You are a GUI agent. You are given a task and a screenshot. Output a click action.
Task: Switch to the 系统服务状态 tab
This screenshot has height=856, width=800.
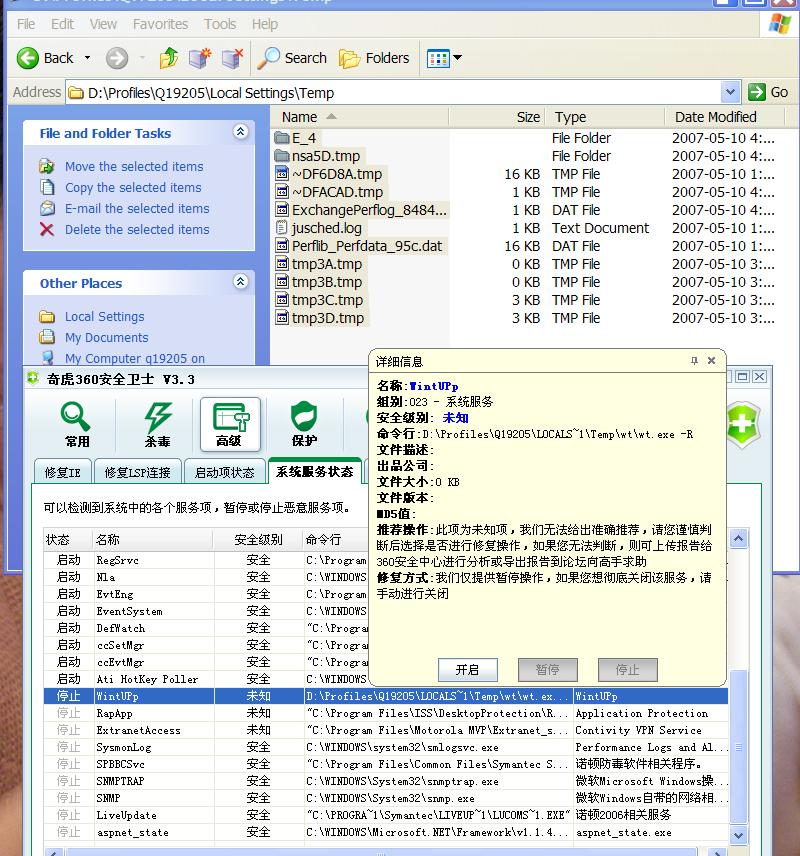pyautogui.click(x=315, y=471)
